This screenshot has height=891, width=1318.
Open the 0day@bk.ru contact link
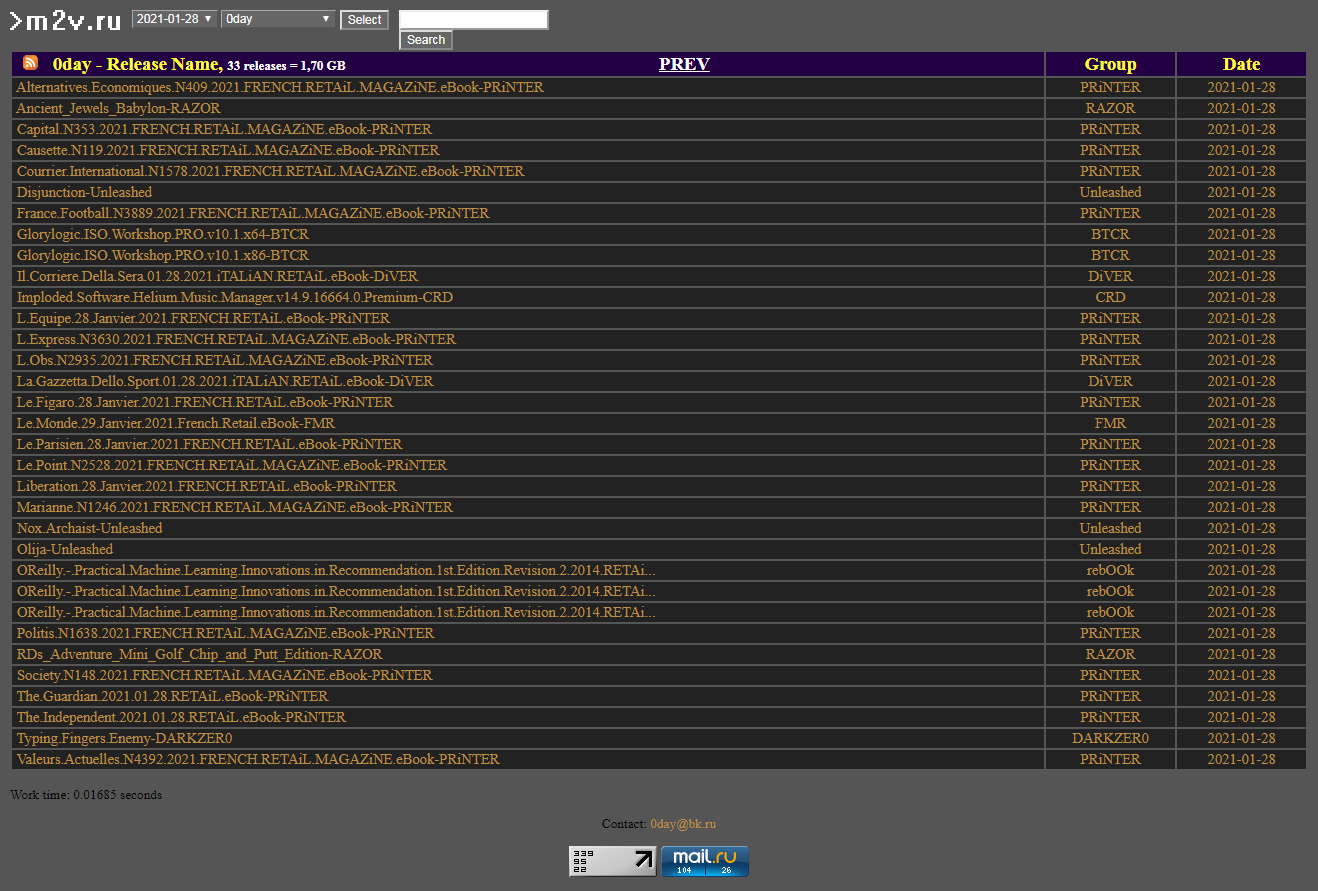(x=683, y=824)
